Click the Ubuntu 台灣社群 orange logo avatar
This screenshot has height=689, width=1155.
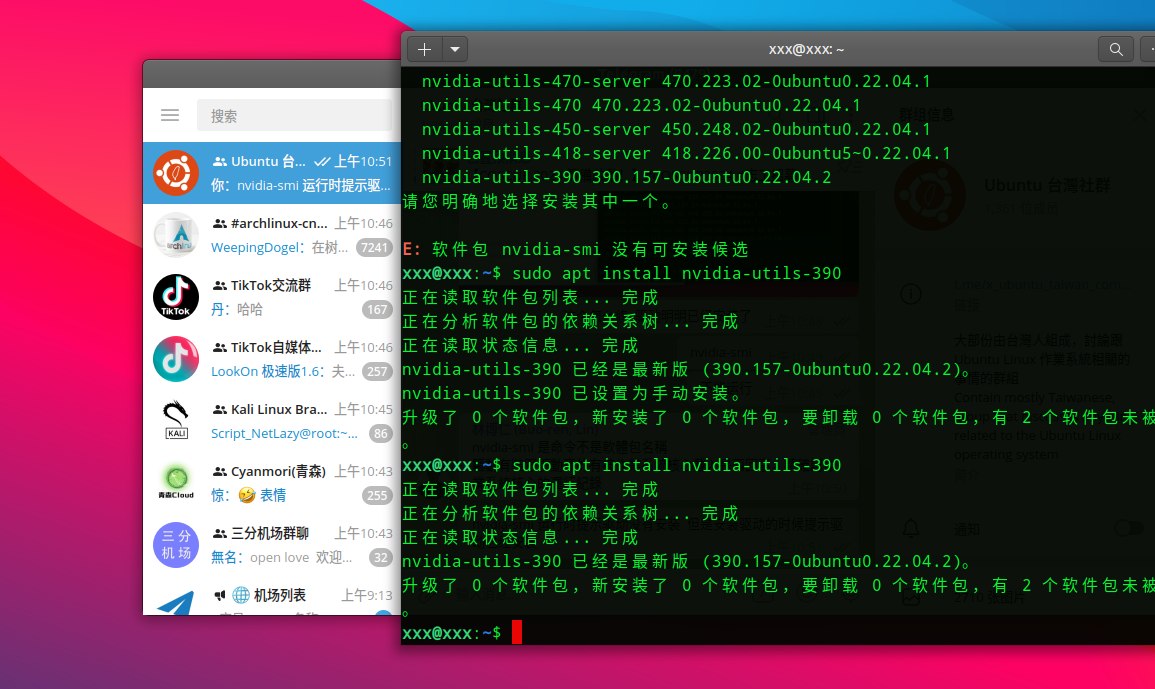click(176, 173)
